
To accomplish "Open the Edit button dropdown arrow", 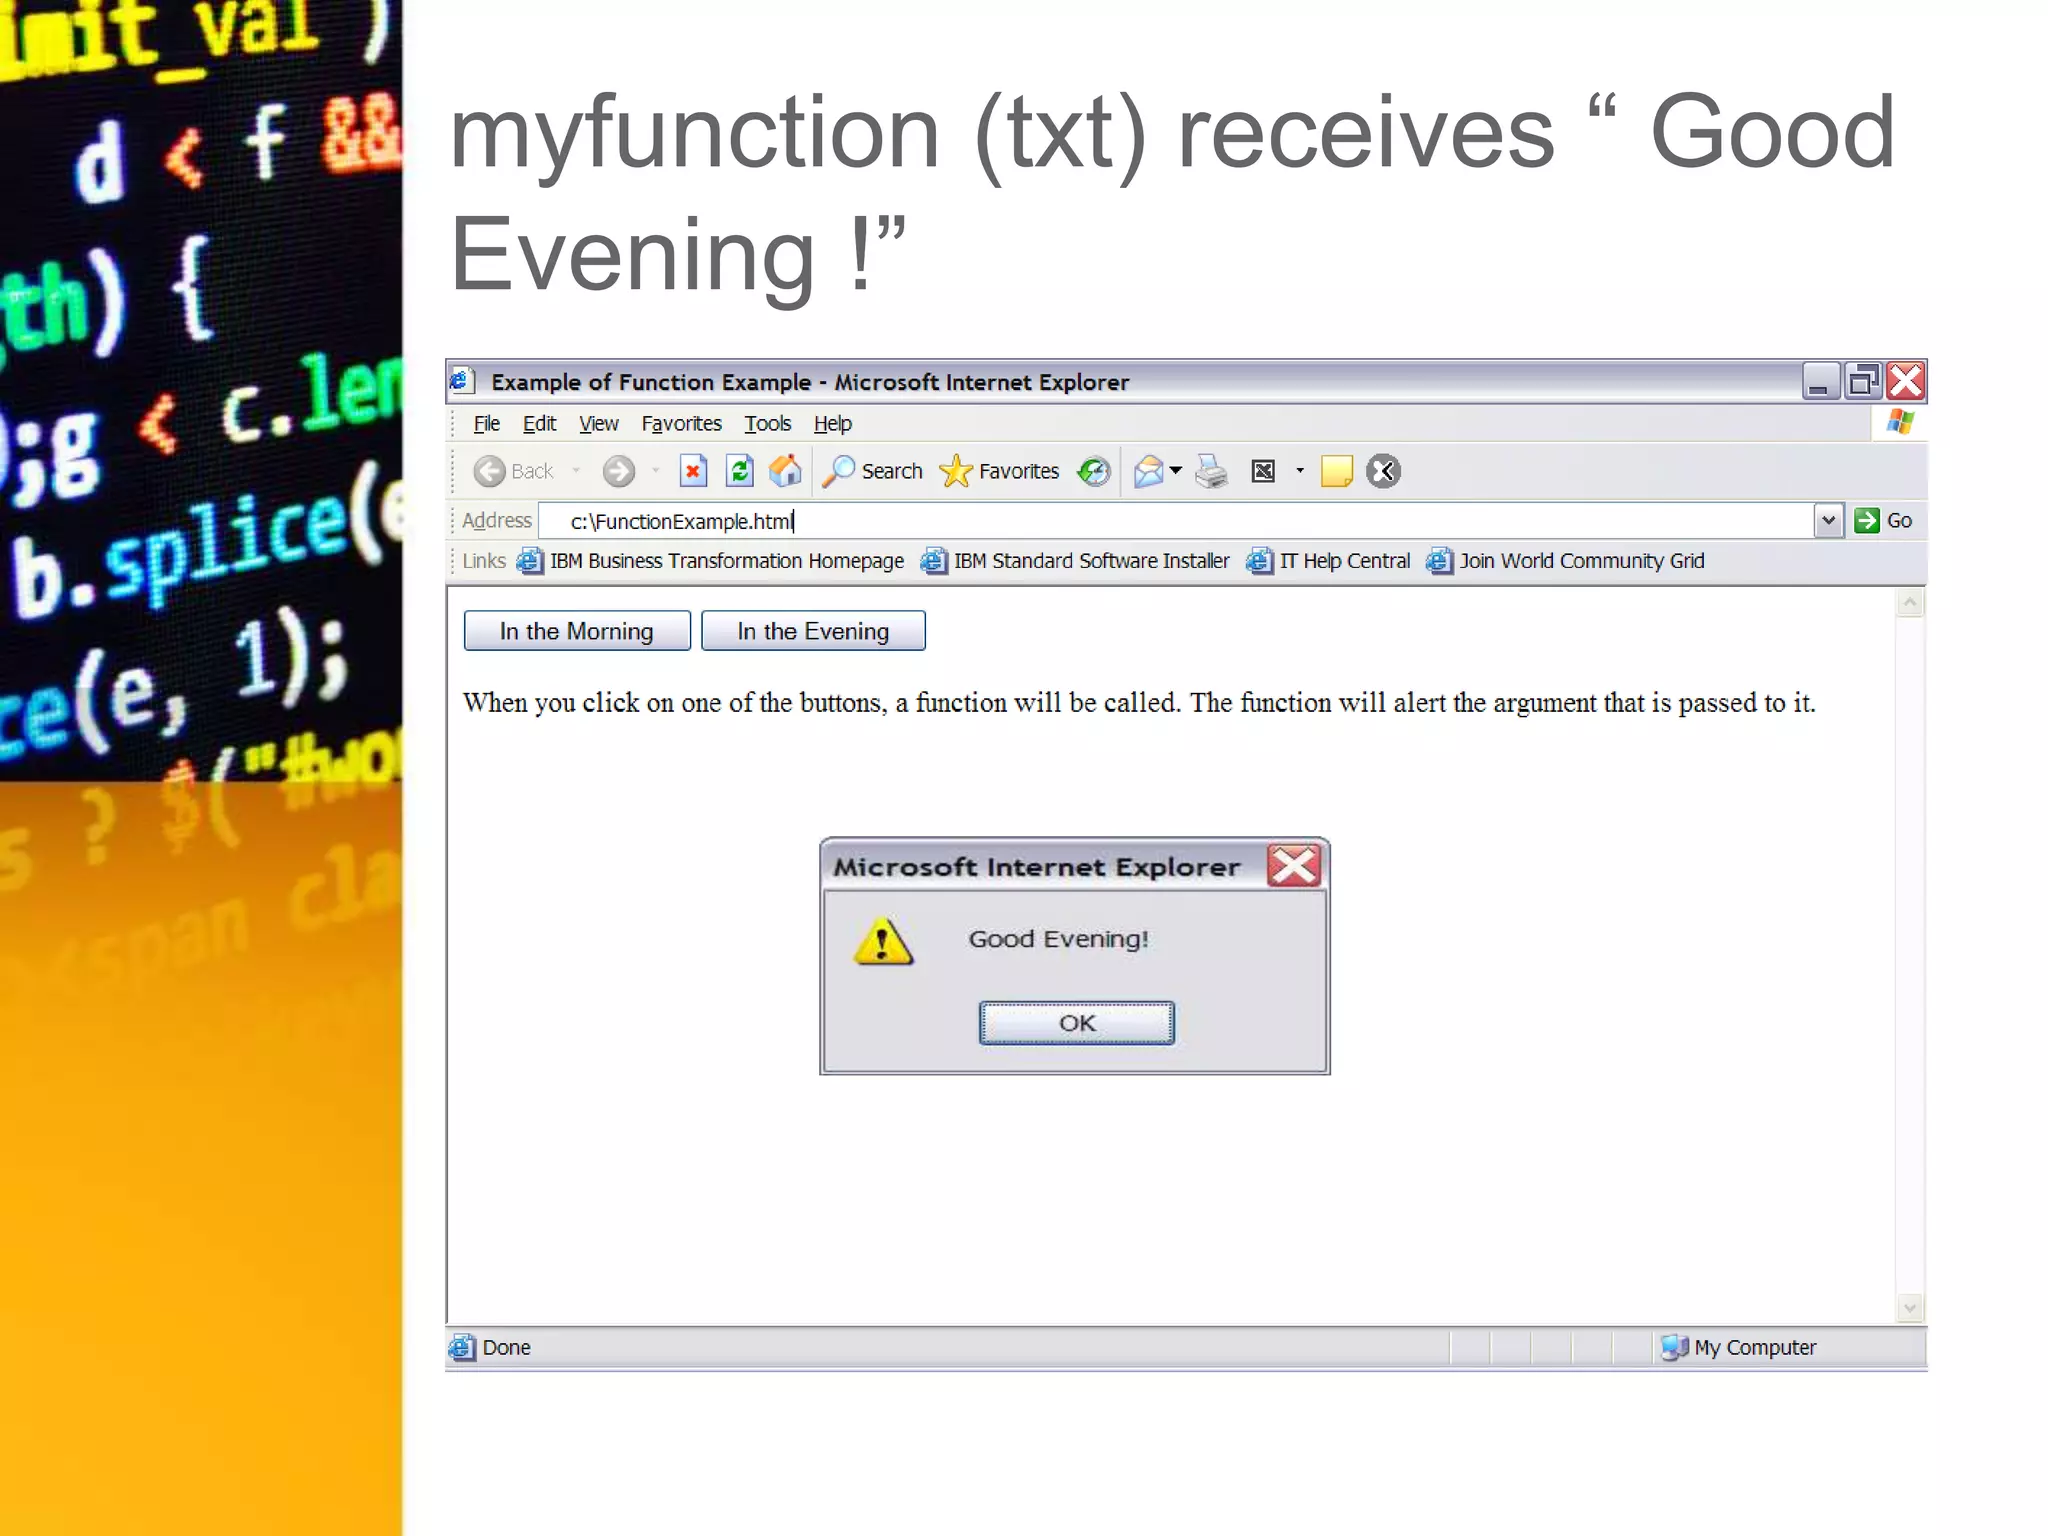I will (x=1300, y=471).
